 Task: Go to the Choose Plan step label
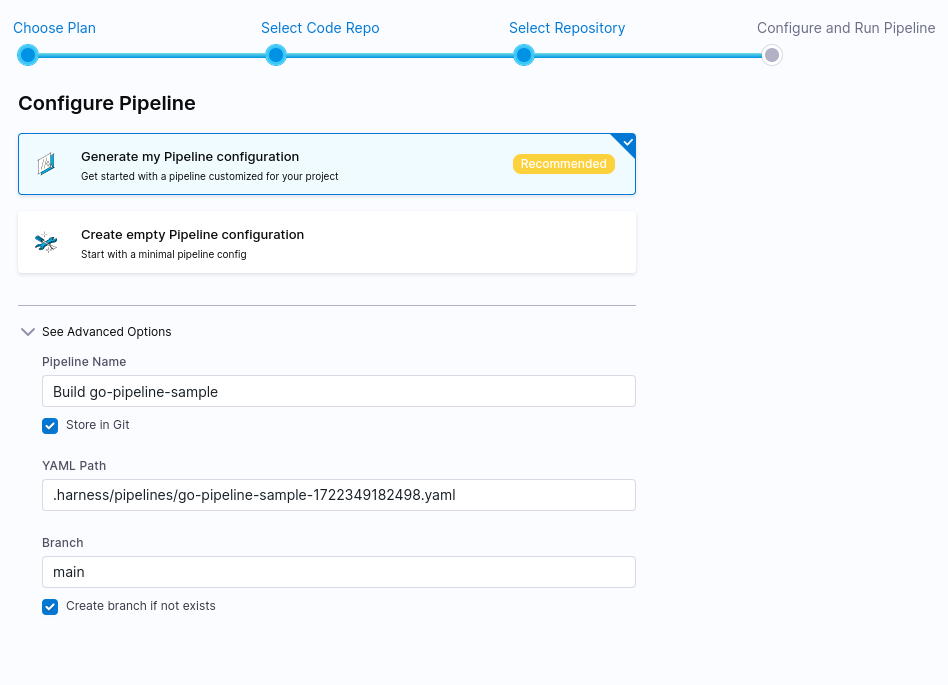coord(55,28)
